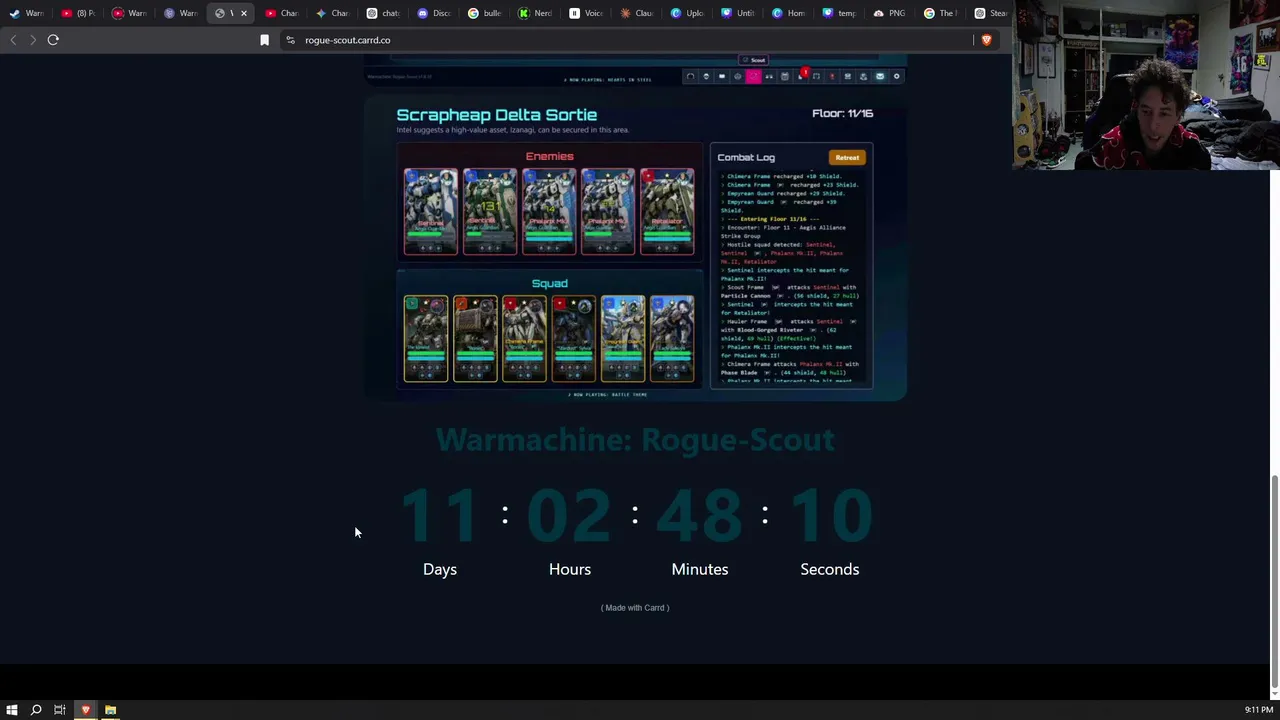
Task: Open the "Made with Carrd" link
Action: click(635, 608)
